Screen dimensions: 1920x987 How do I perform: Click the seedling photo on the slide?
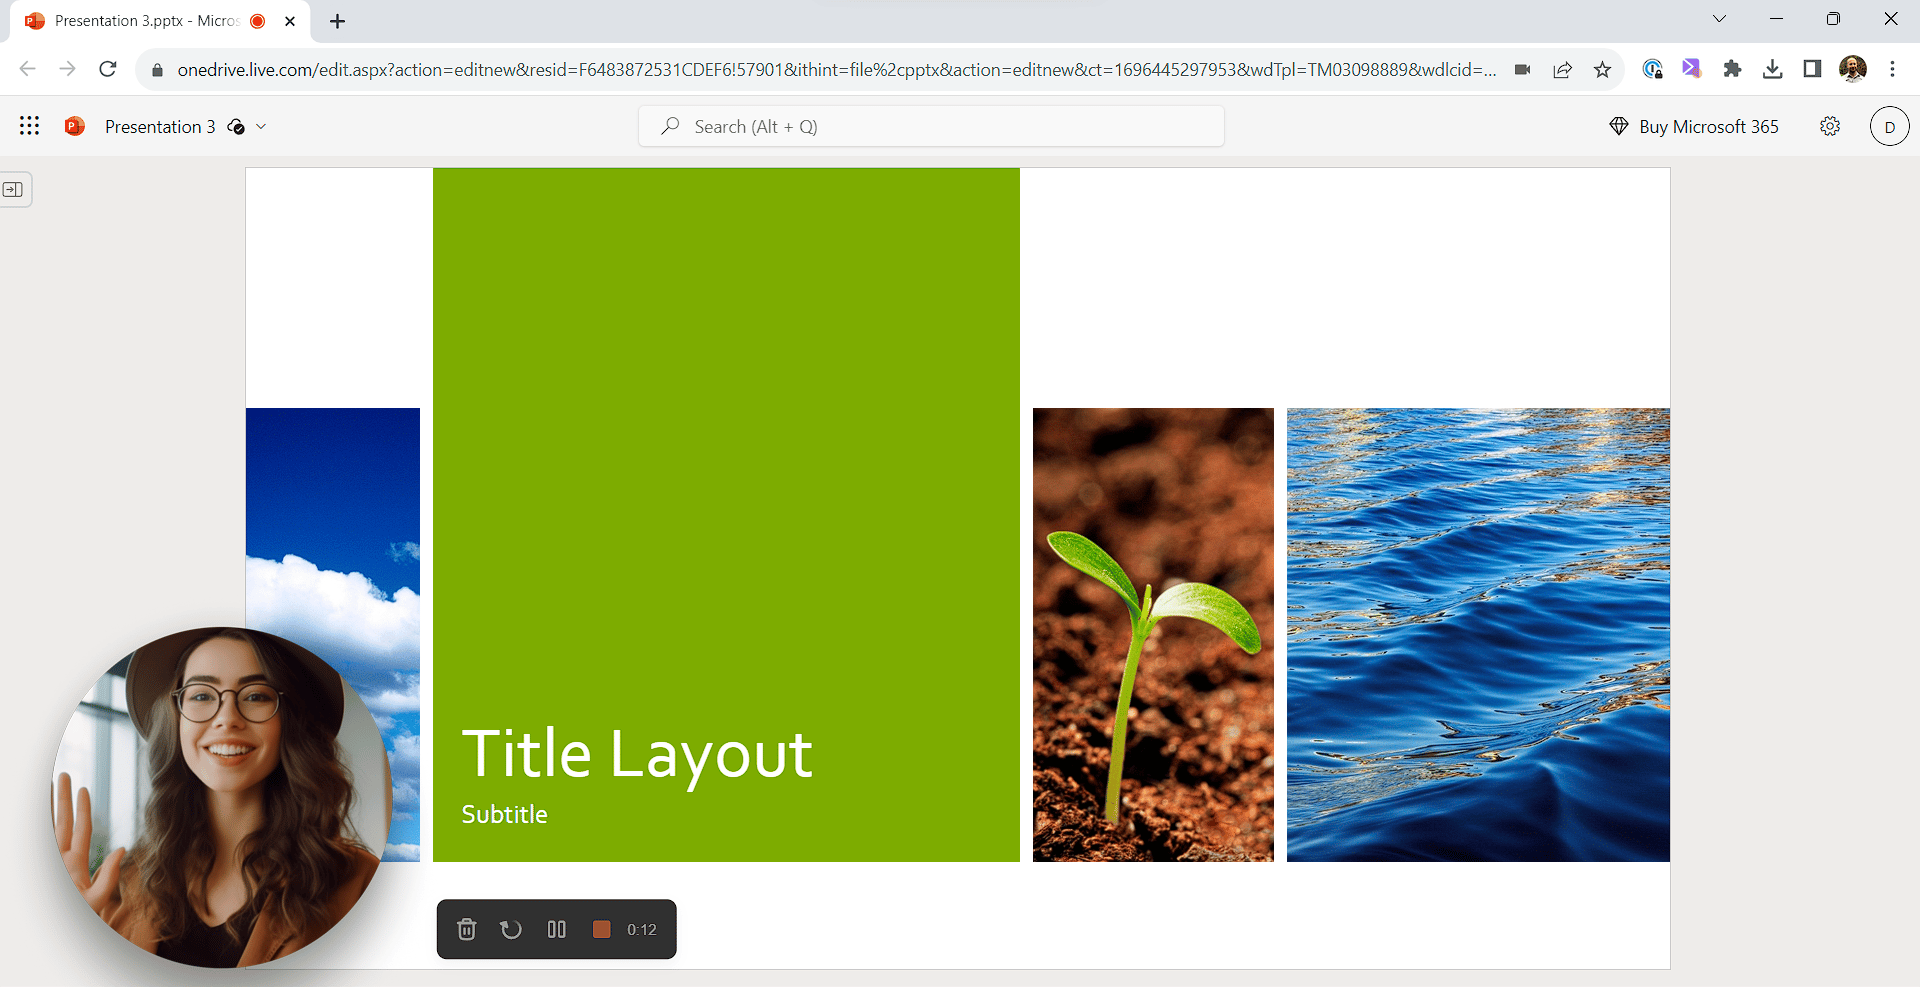pyautogui.click(x=1153, y=635)
